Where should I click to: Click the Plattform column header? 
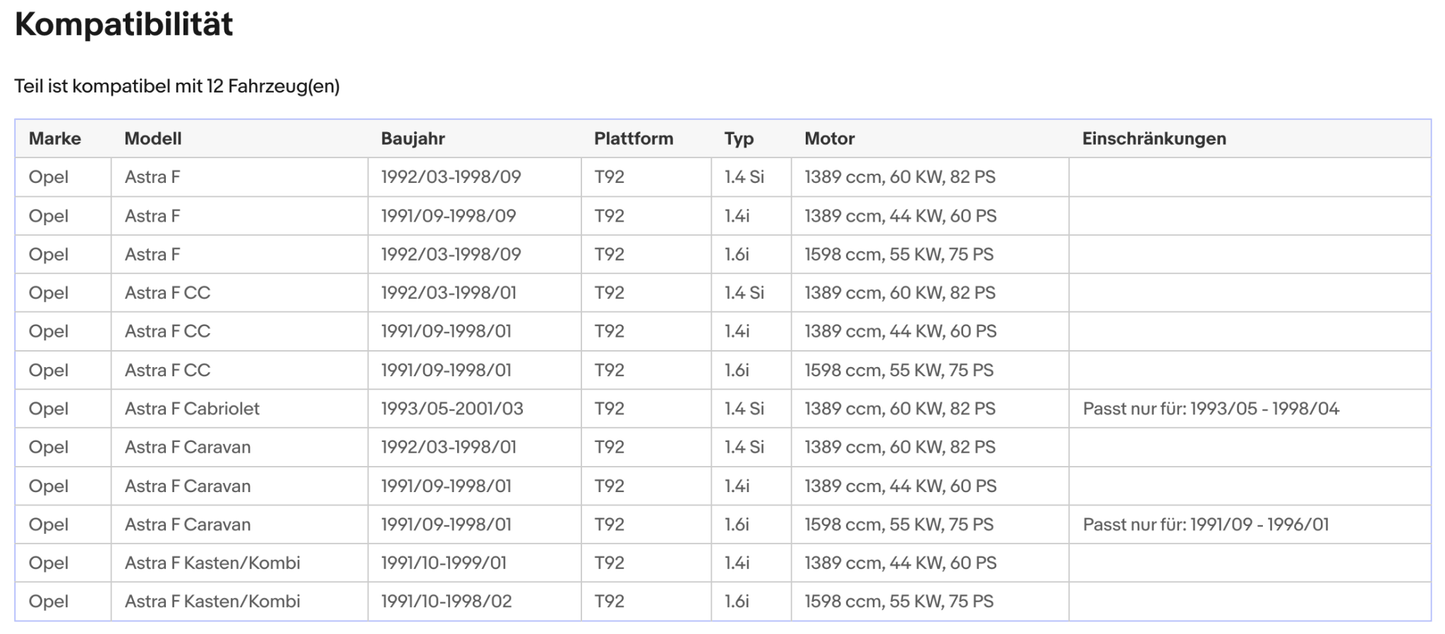pyautogui.click(x=633, y=139)
